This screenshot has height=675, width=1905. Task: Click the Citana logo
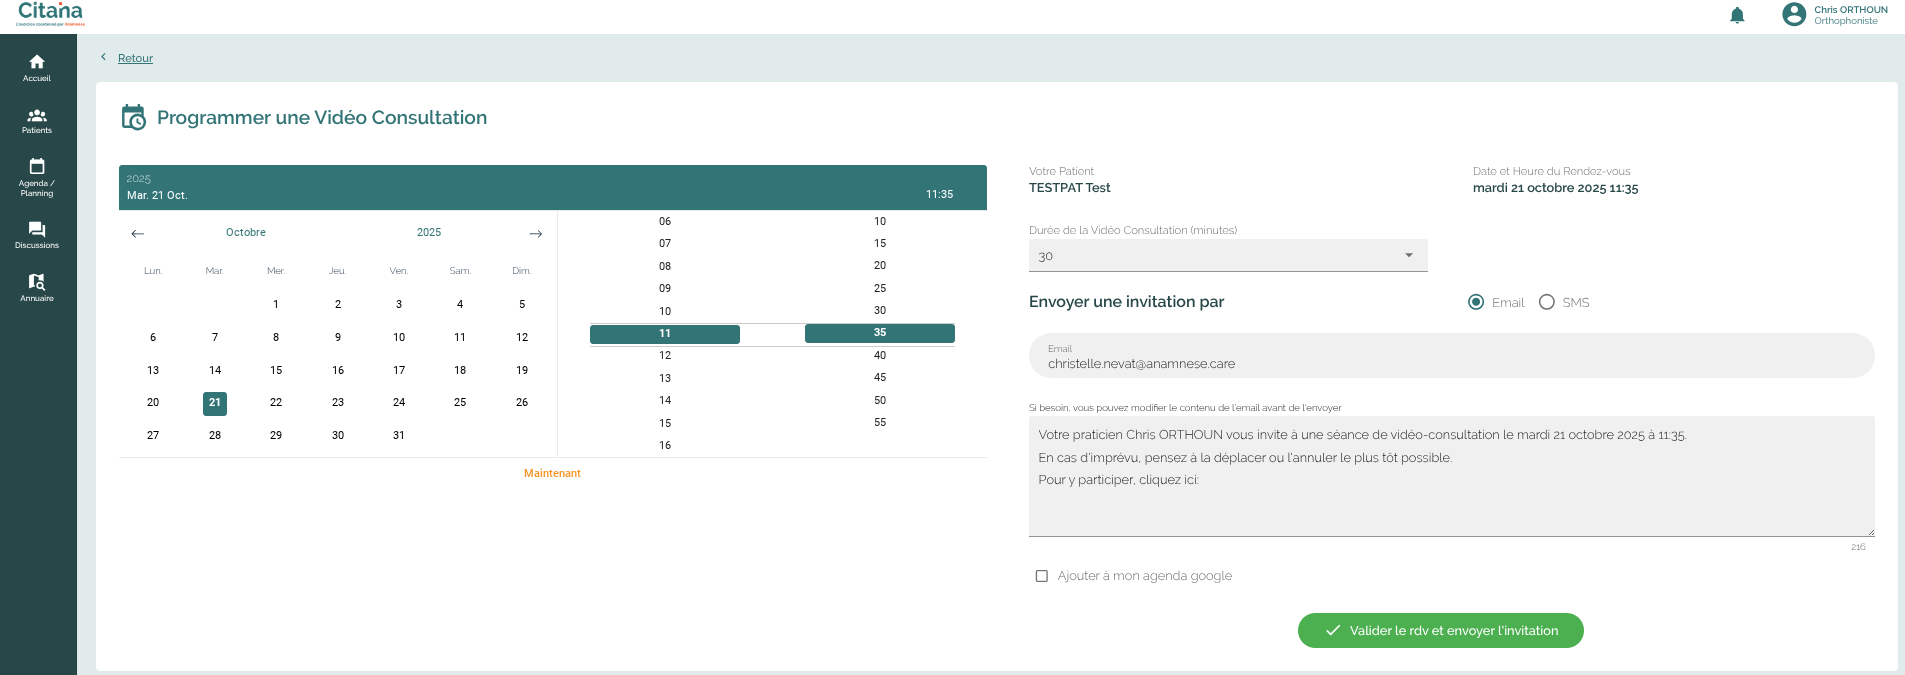click(x=50, y=14)
